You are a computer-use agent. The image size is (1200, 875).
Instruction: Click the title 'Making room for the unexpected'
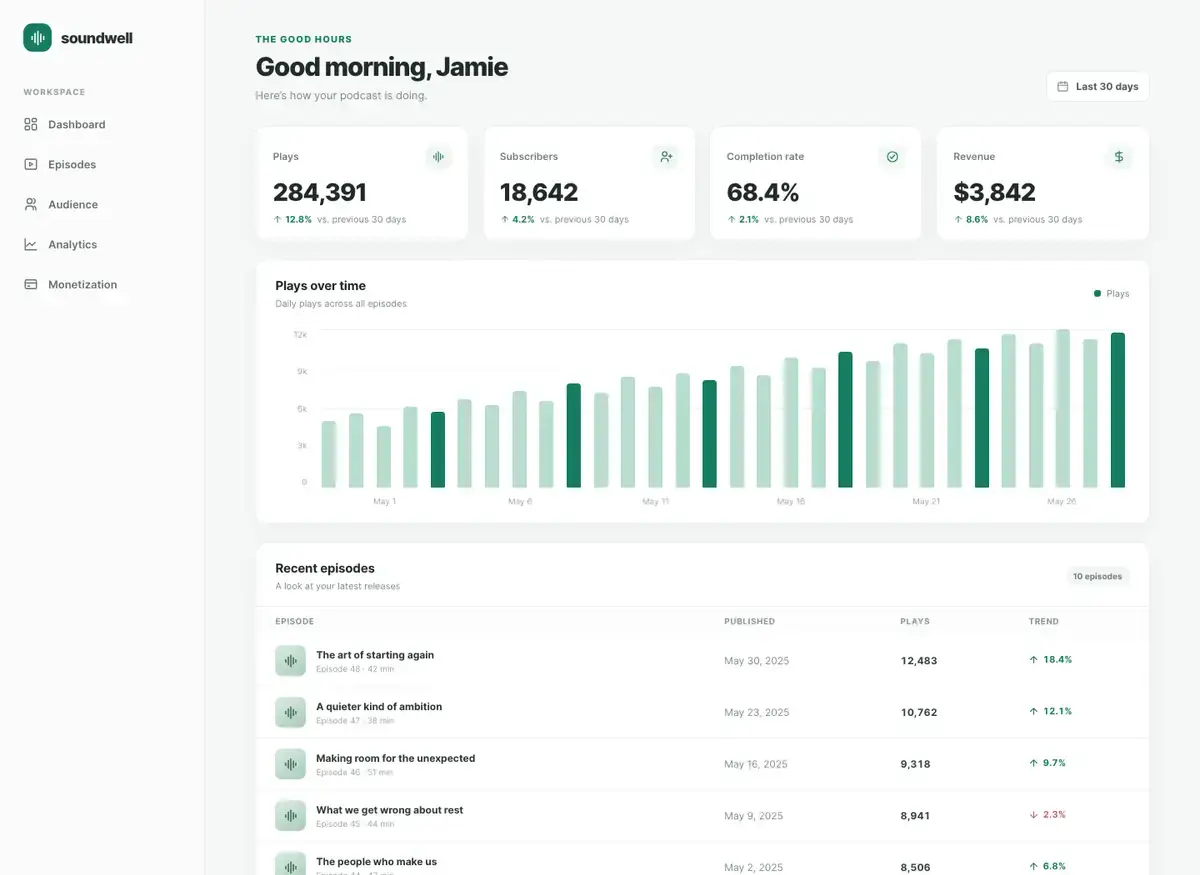tap(396, 759)
